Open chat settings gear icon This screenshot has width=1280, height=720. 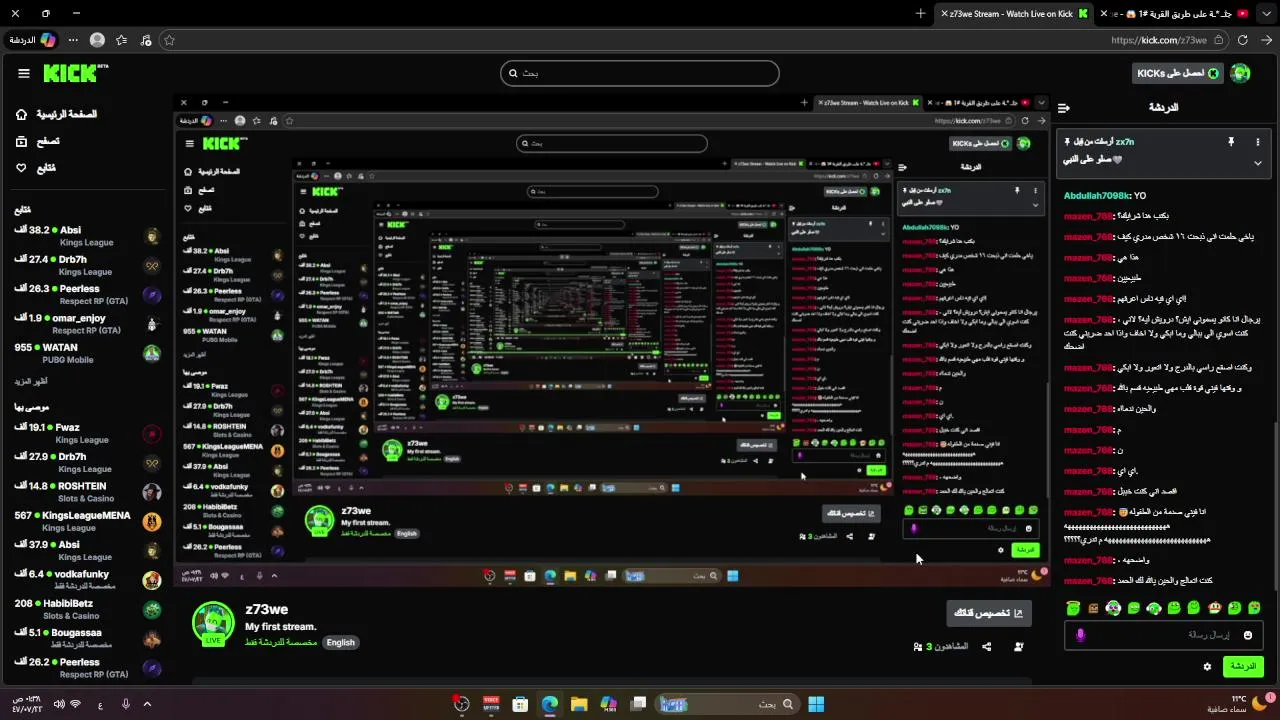pos(1207,666)
